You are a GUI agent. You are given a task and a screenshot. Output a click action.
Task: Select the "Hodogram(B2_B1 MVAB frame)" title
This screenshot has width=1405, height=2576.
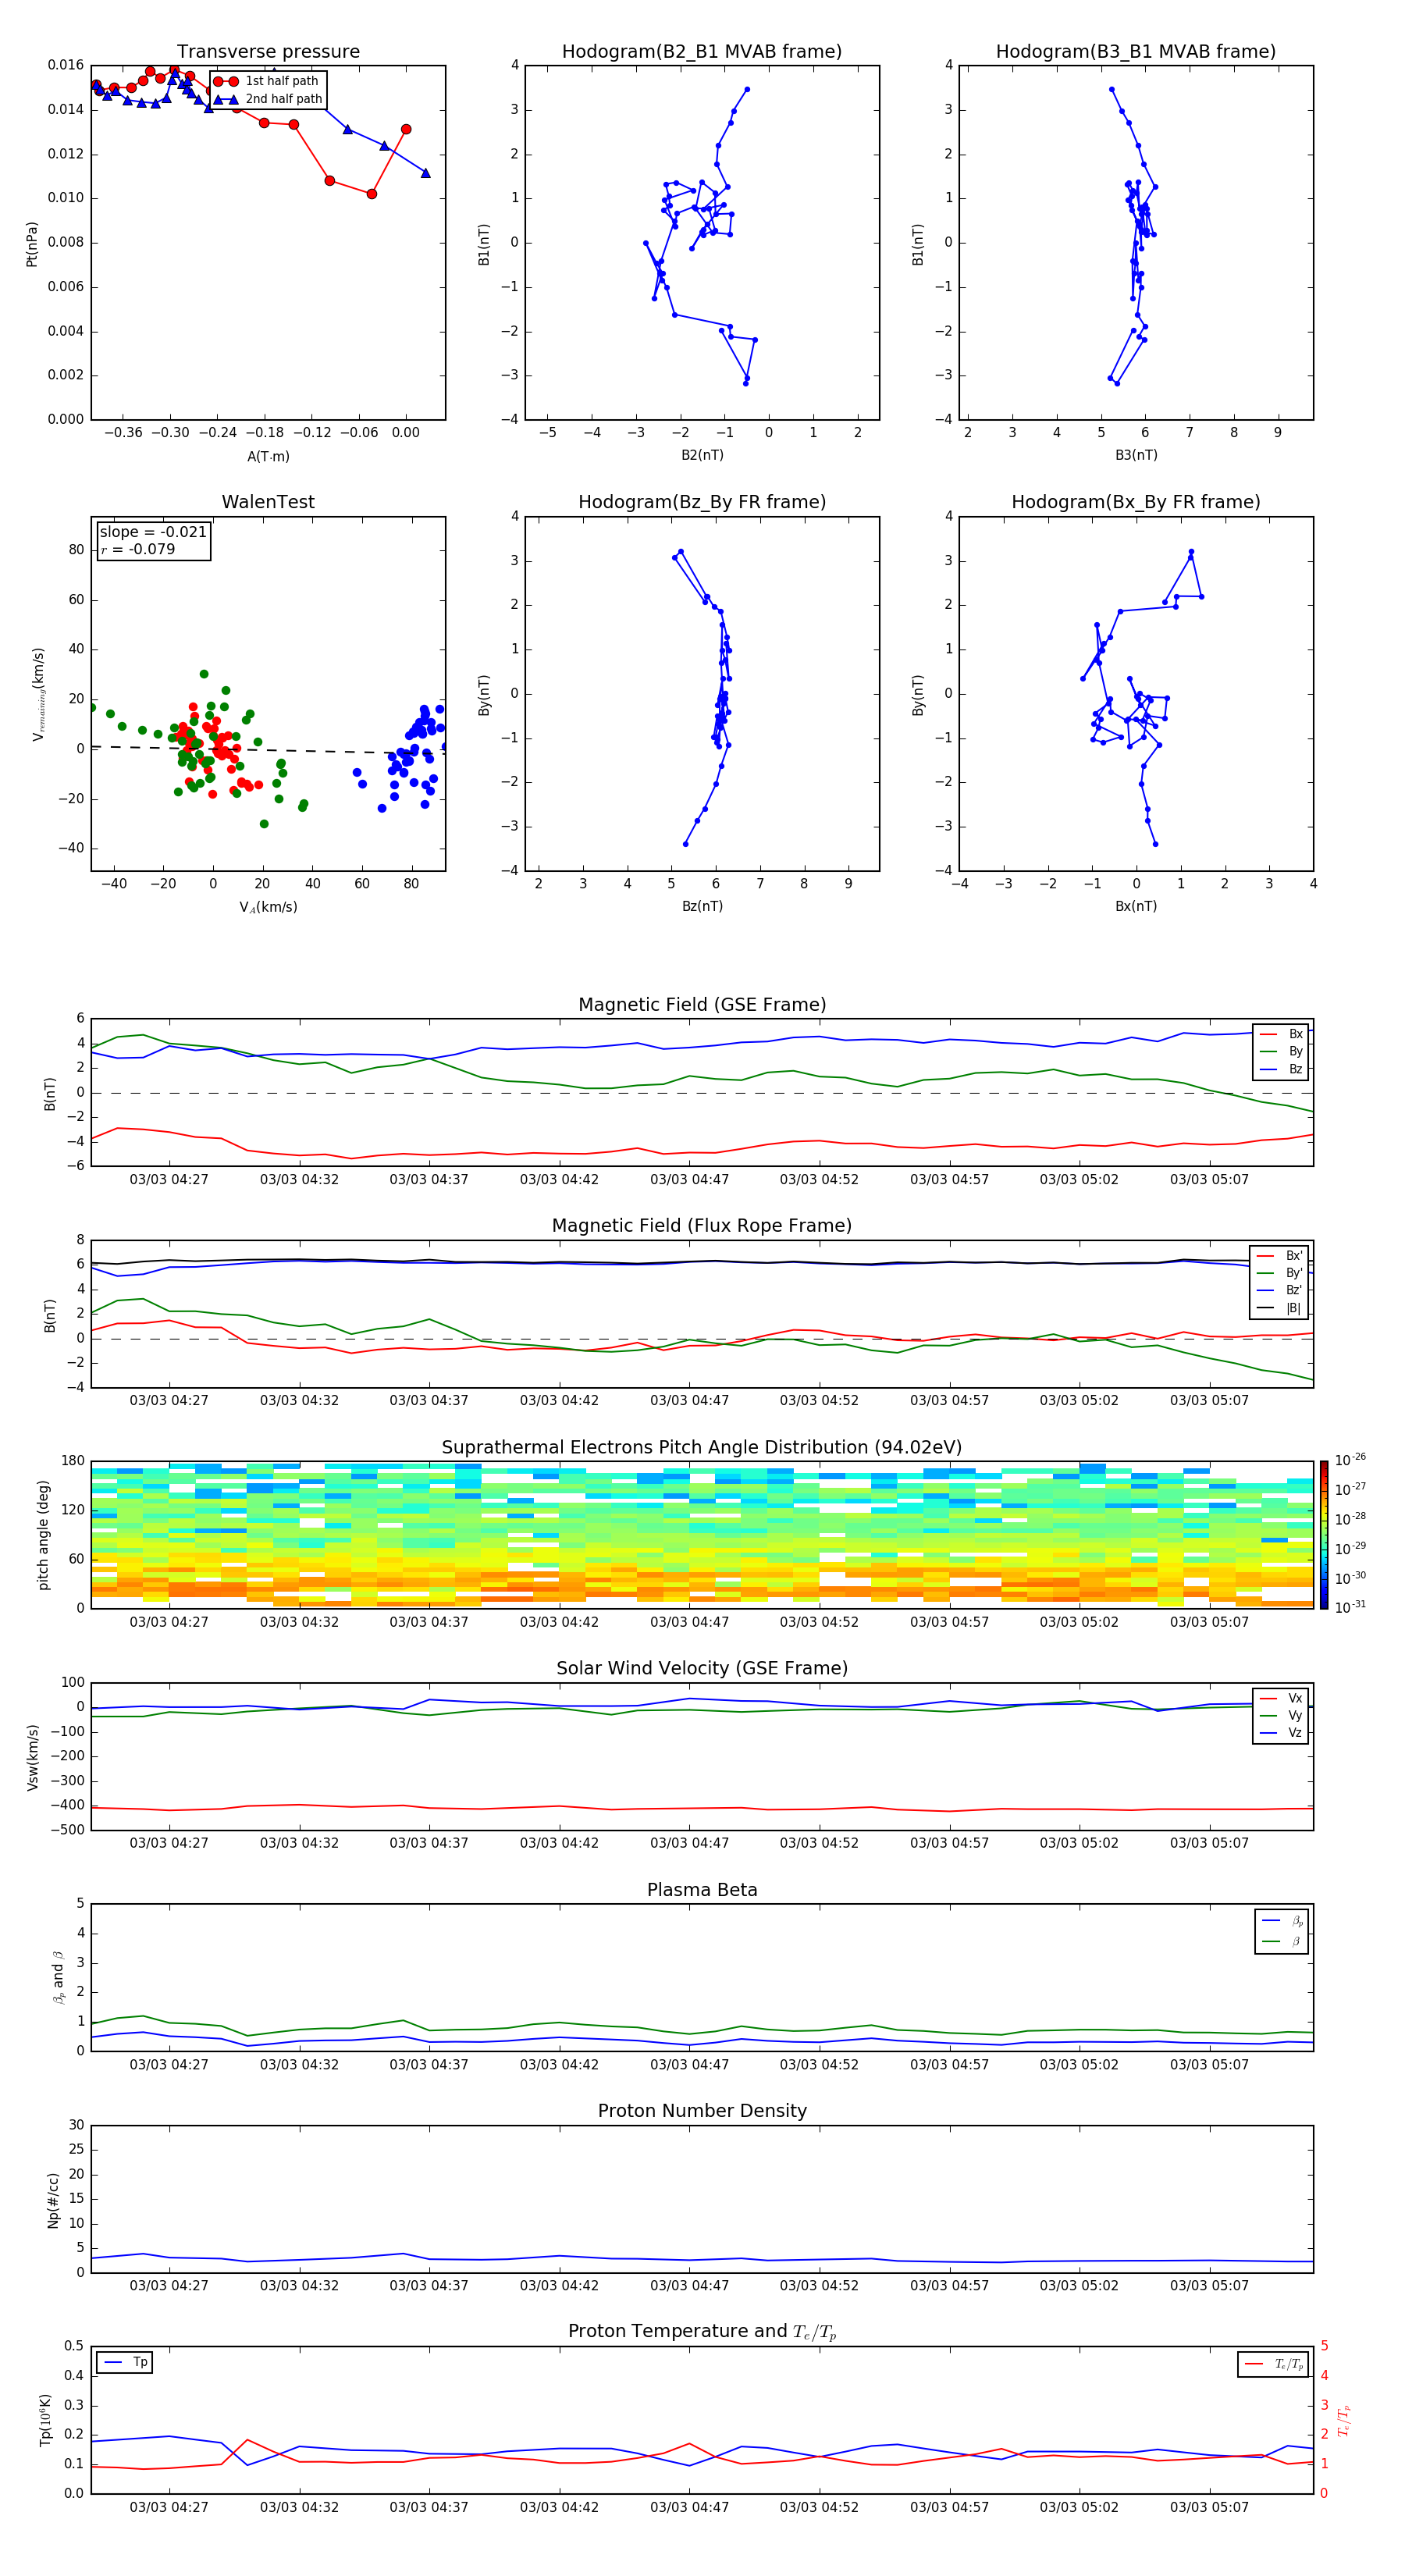pyautogui.click(x=702, y=51)
